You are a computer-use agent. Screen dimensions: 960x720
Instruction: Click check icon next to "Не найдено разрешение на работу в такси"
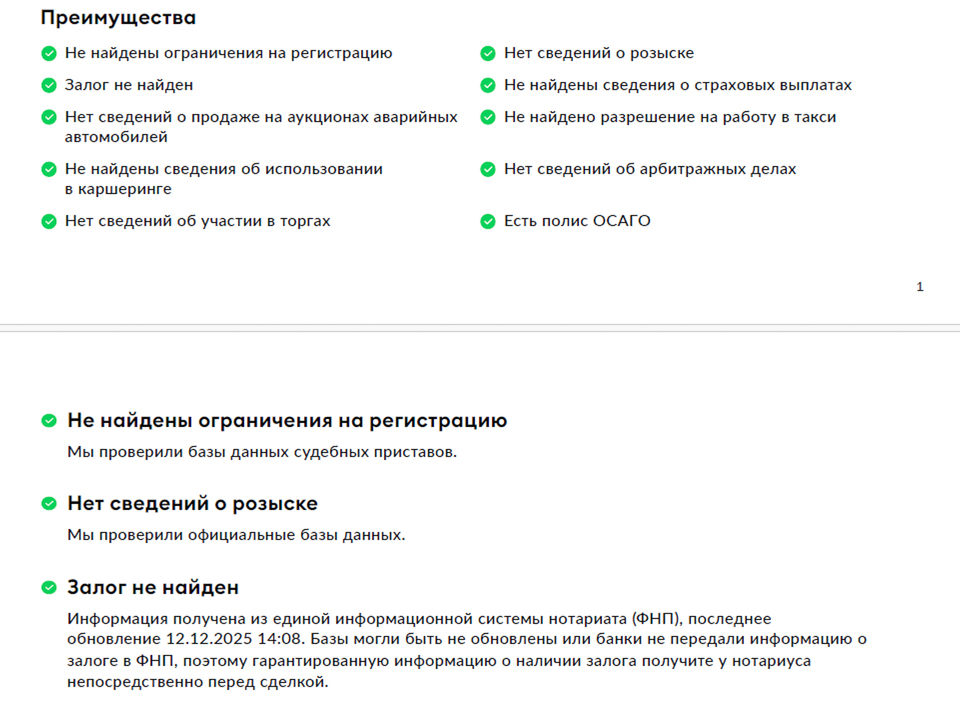point(488,118)
